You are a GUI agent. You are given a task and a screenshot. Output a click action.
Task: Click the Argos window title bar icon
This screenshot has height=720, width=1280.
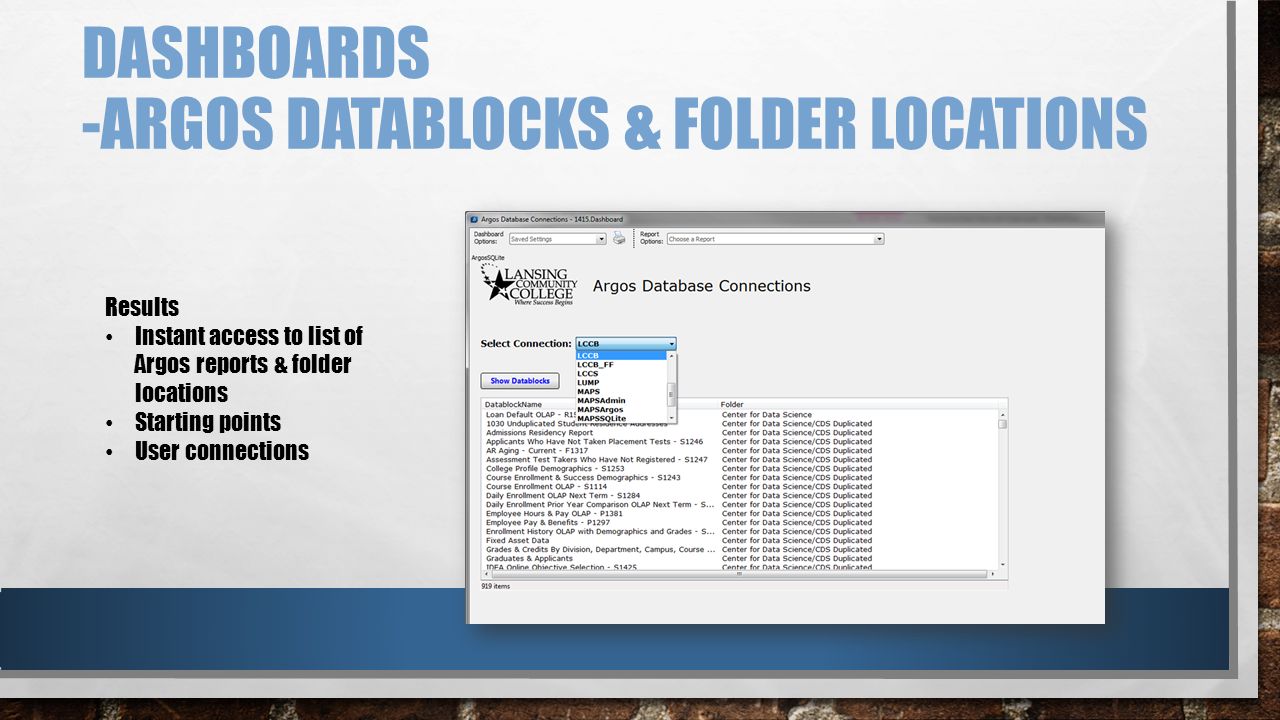[474, 219]
